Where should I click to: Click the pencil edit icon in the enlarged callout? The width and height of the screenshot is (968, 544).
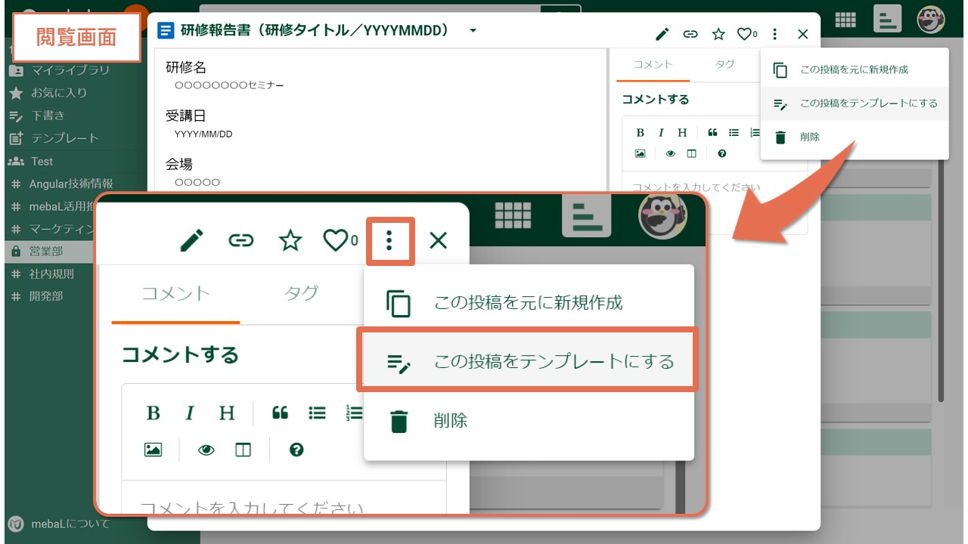[x=191, y=241]
